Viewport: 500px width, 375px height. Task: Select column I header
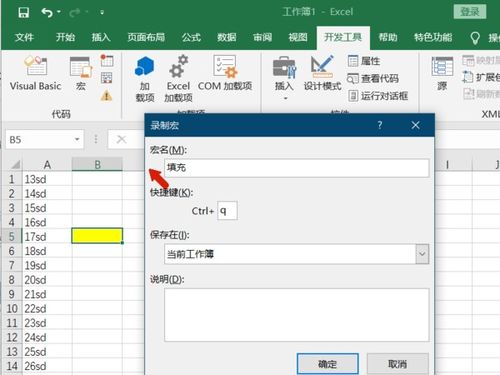447,164
